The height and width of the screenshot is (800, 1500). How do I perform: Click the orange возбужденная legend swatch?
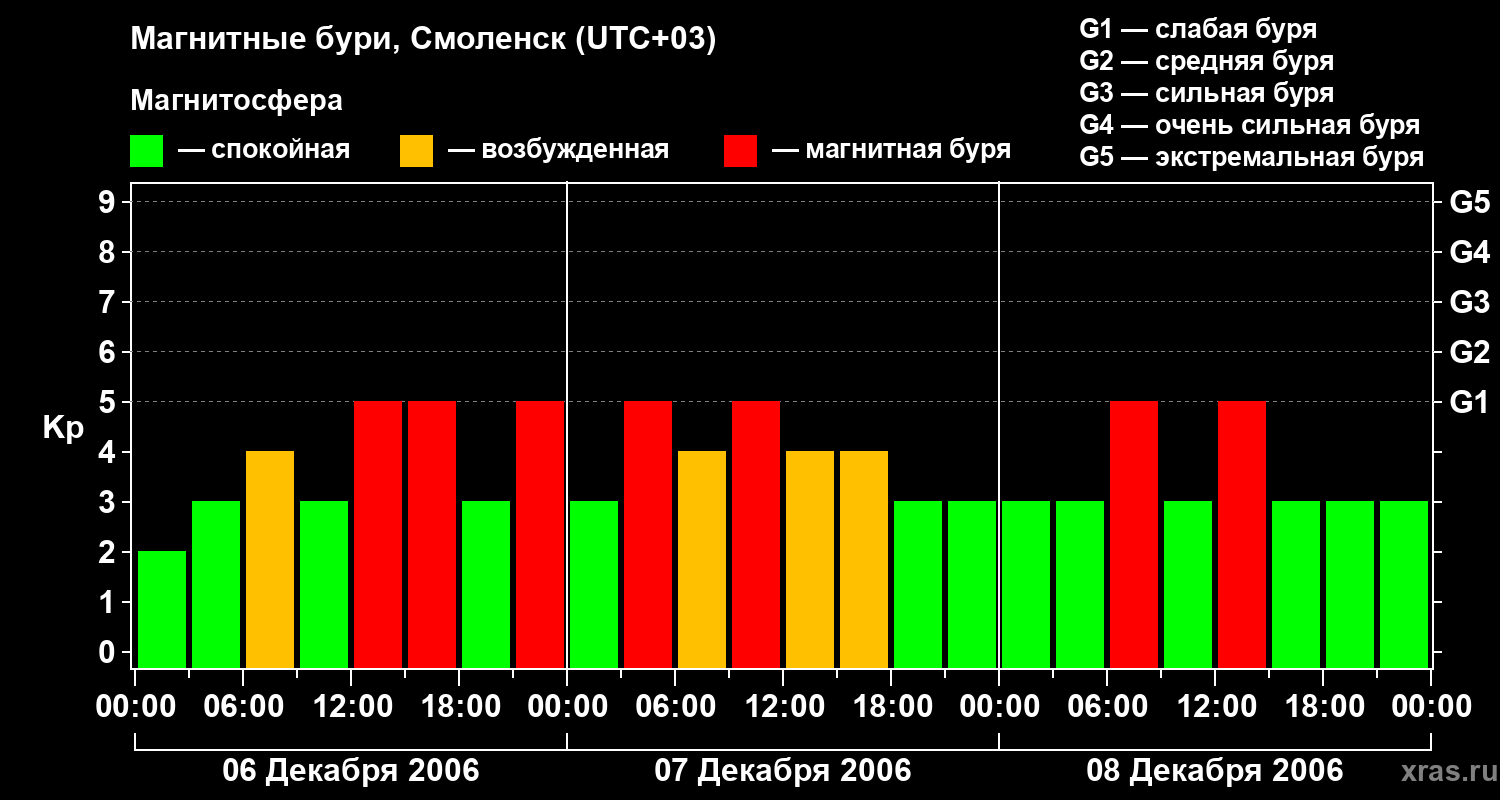pyautogui.click(x=416, y=151)
